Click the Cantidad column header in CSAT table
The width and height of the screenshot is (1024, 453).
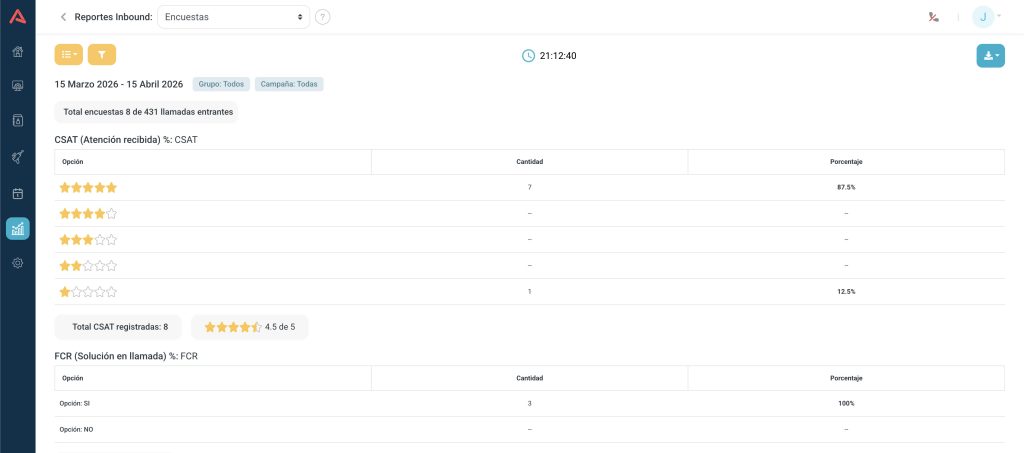click(x=529, y=162)
